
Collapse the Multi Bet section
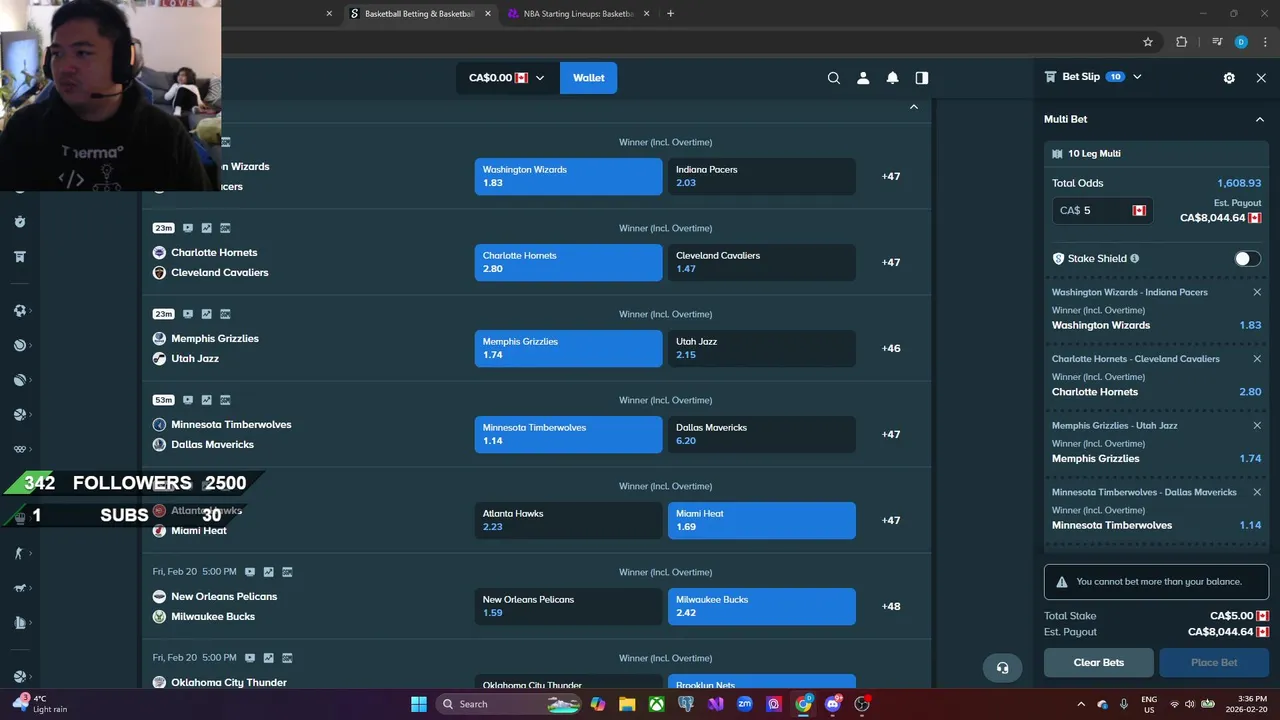pos(1259,119)
